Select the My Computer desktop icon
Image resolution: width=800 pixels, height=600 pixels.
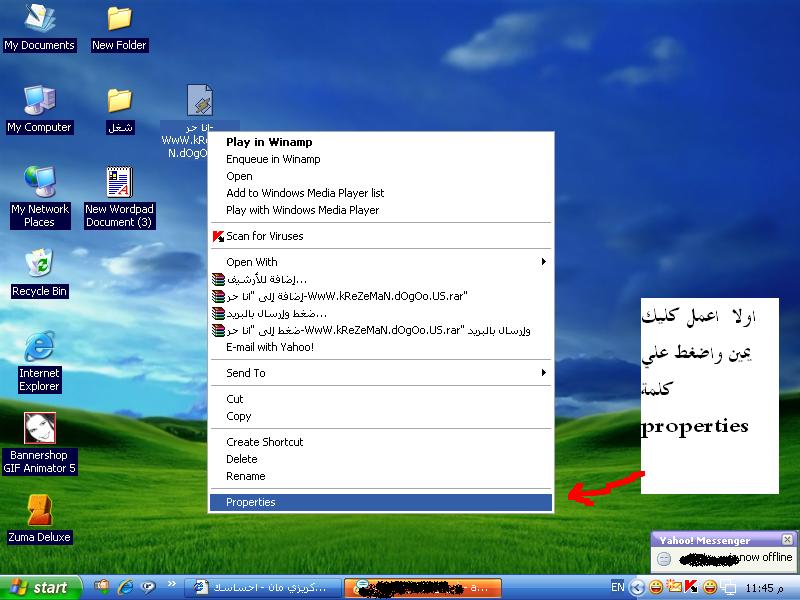pyautogui.click(x=39, y=110)
